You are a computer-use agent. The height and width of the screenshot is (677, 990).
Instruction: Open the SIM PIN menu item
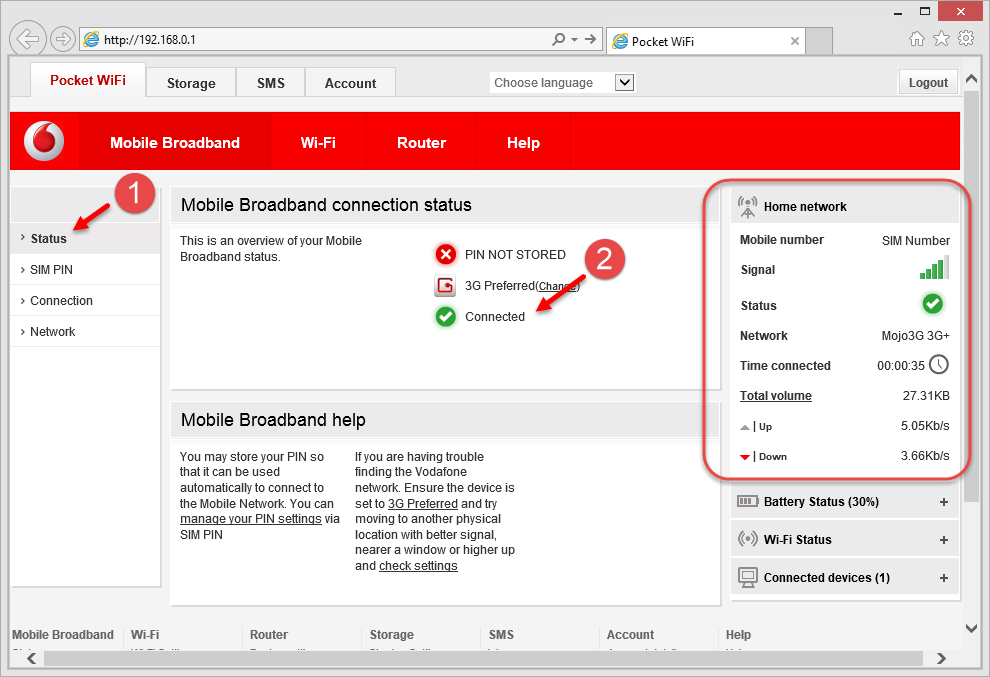pos(86,269)
